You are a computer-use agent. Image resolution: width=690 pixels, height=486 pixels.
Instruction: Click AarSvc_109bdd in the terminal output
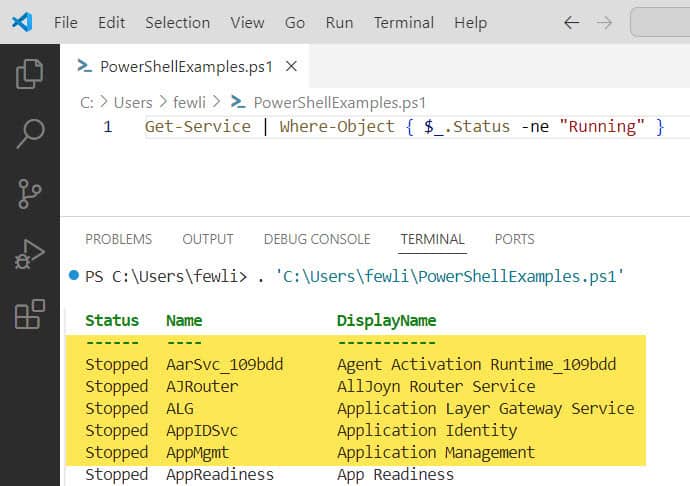tap(225, 364)
